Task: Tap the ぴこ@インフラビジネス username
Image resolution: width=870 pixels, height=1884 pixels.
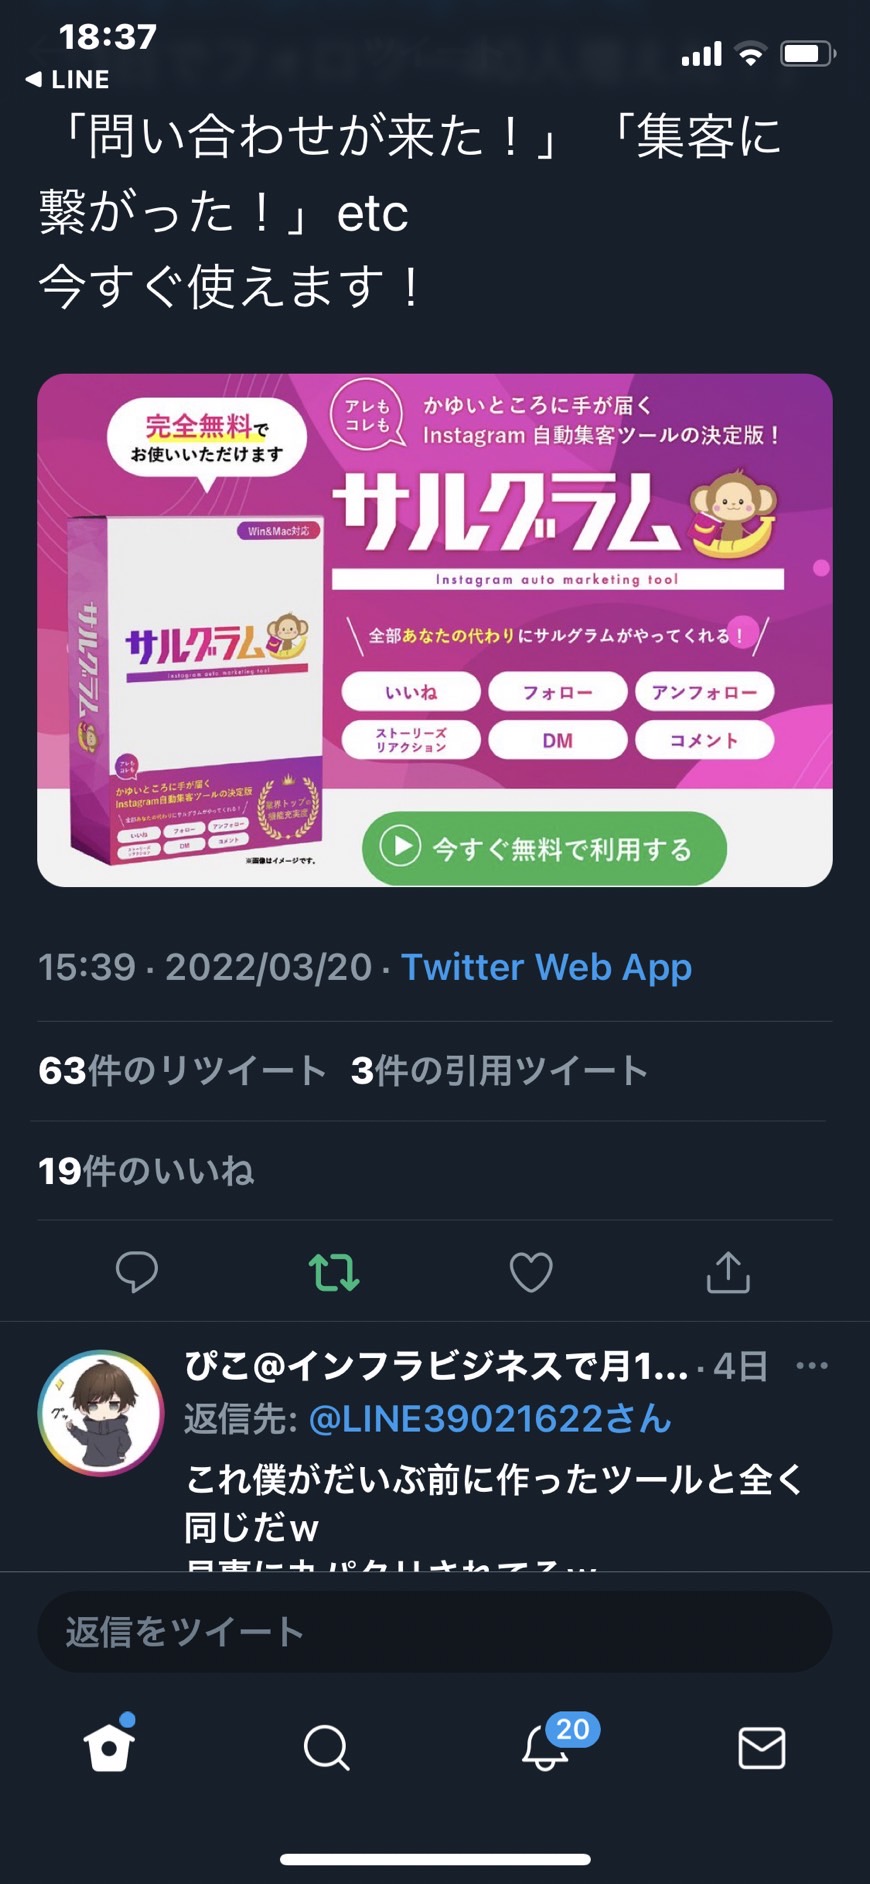Action: [x=437, y=1366]
